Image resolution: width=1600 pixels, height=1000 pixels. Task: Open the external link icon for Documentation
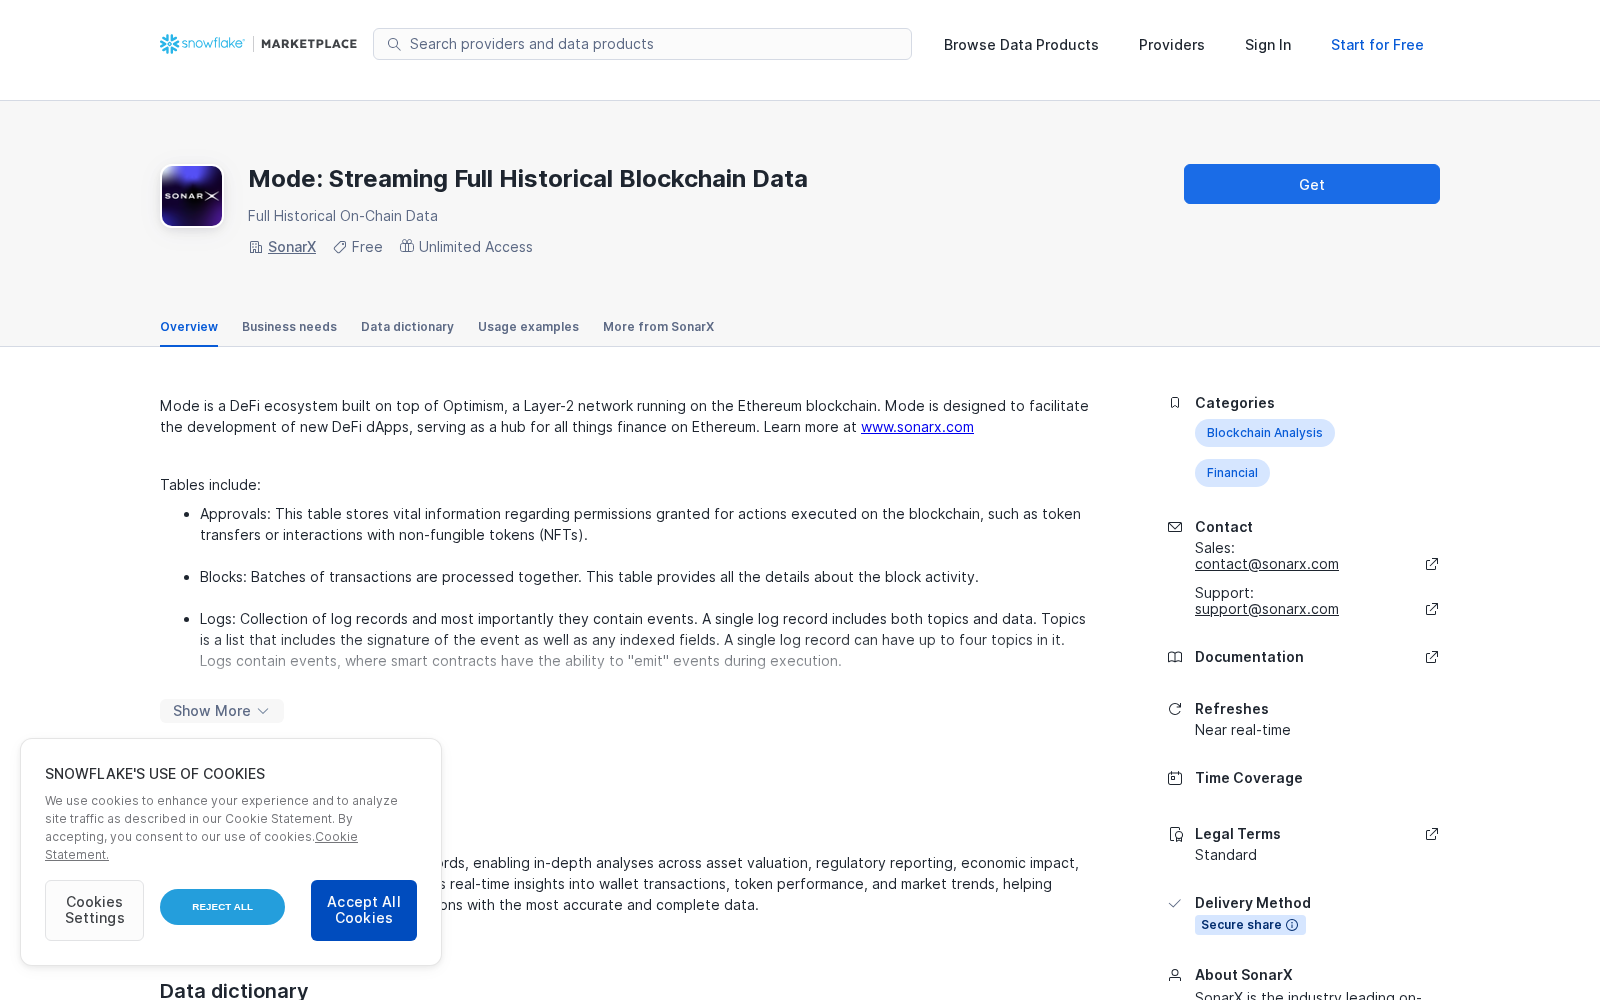(1432, 657)
